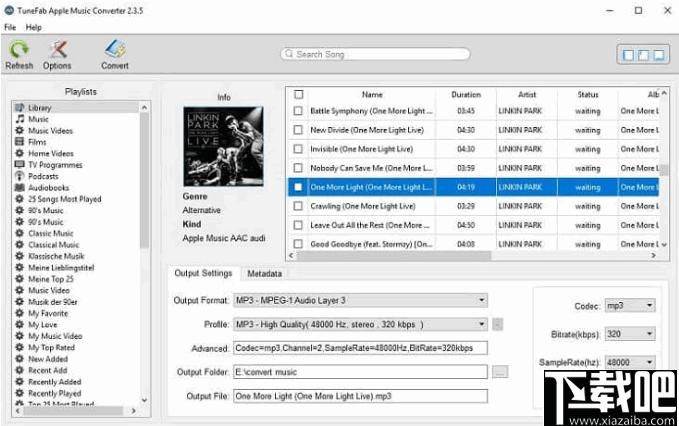The image size is (679, 426).
Task: Click the Output Folder browse button
Action: coord(500,371)
